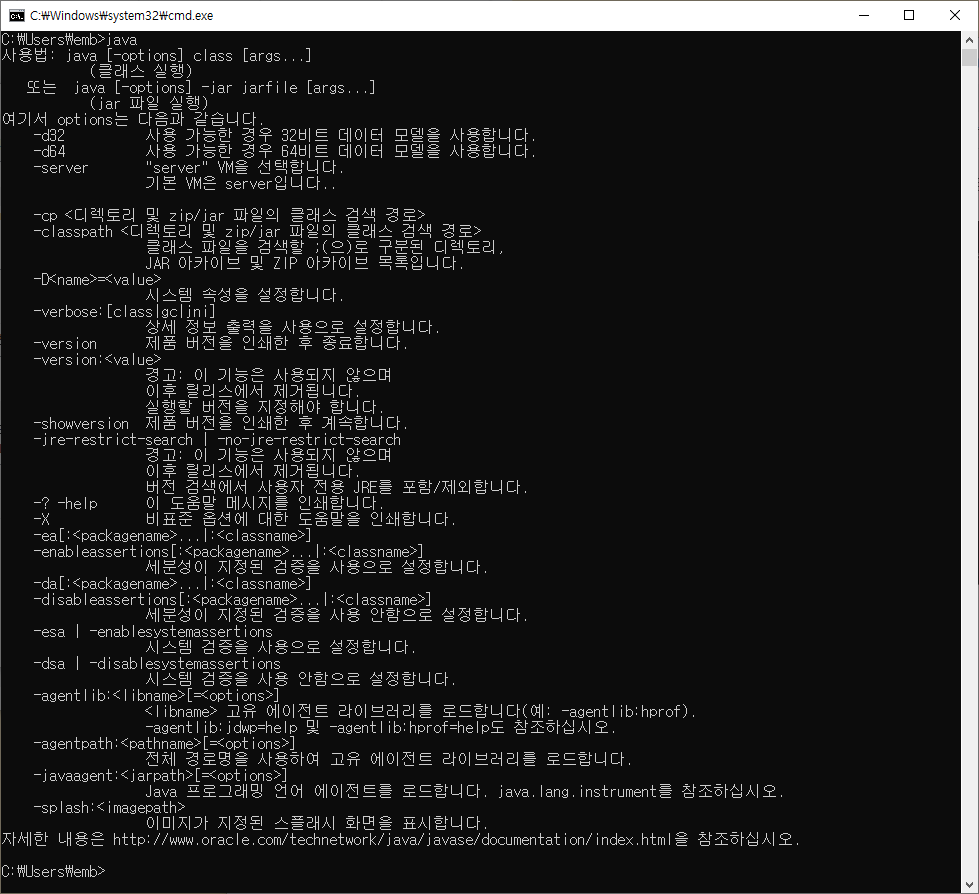The width and height of the screenshot is (979, 894).
Task: Click the '-disableassertions' option line
Action: (x=232, y=600)
